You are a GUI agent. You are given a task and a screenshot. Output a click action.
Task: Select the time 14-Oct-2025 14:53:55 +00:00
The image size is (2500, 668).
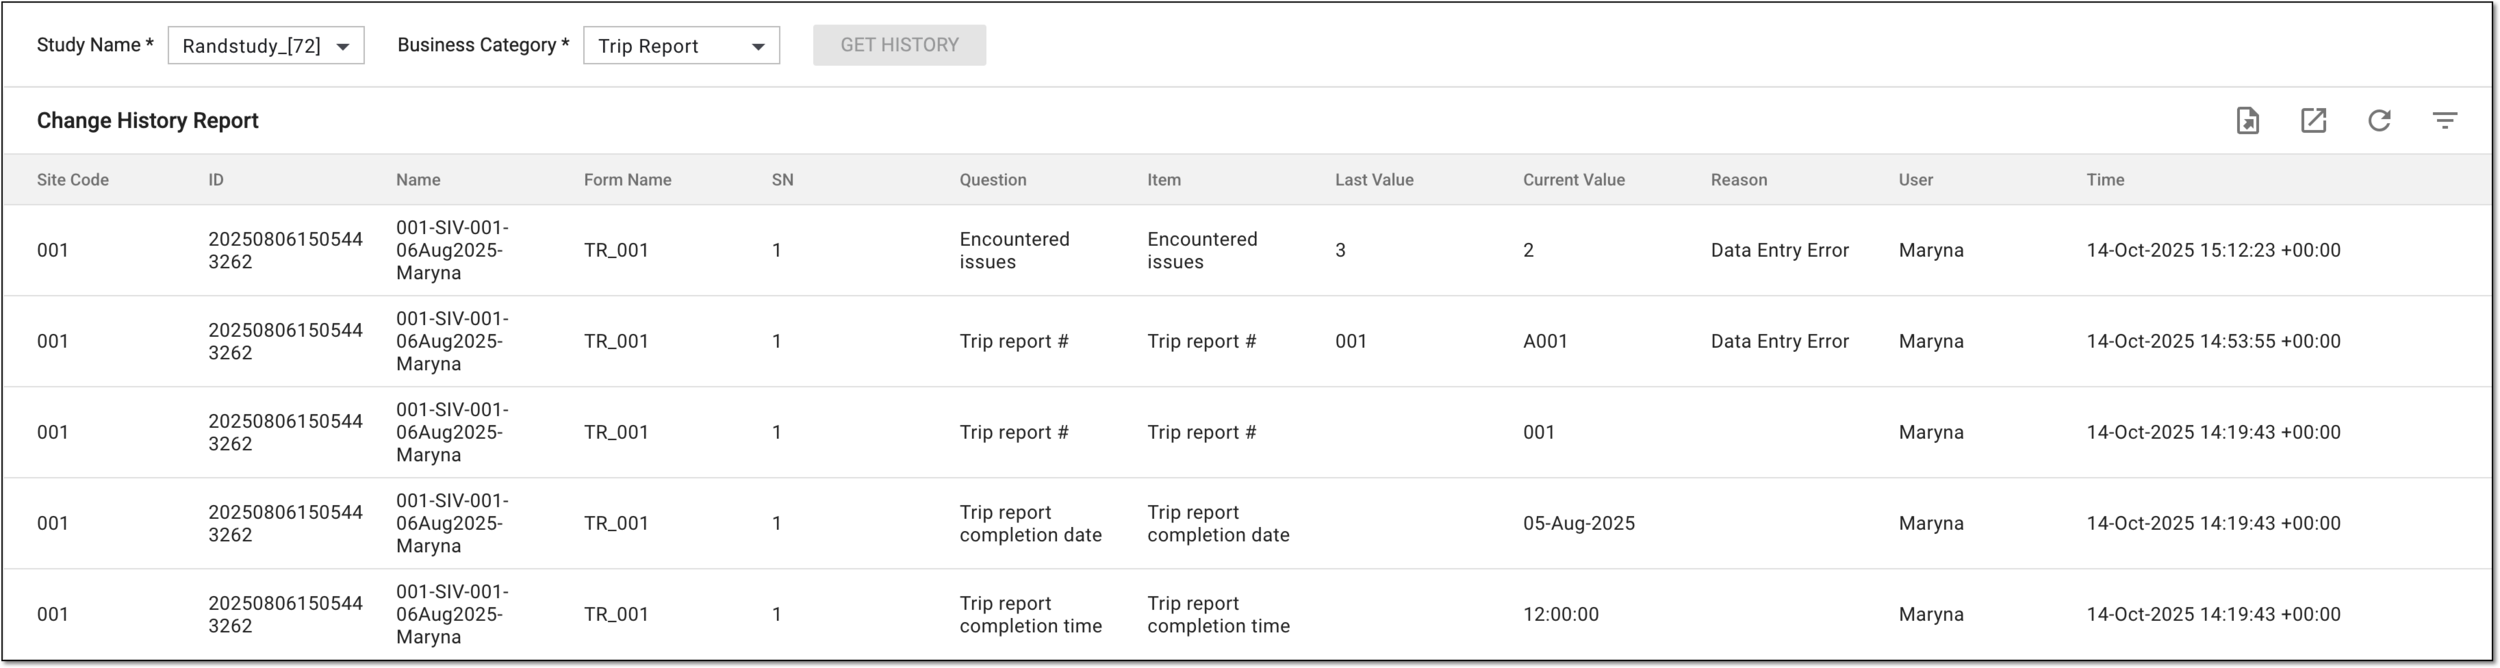pyautogui.click(x=2213, y=341)
